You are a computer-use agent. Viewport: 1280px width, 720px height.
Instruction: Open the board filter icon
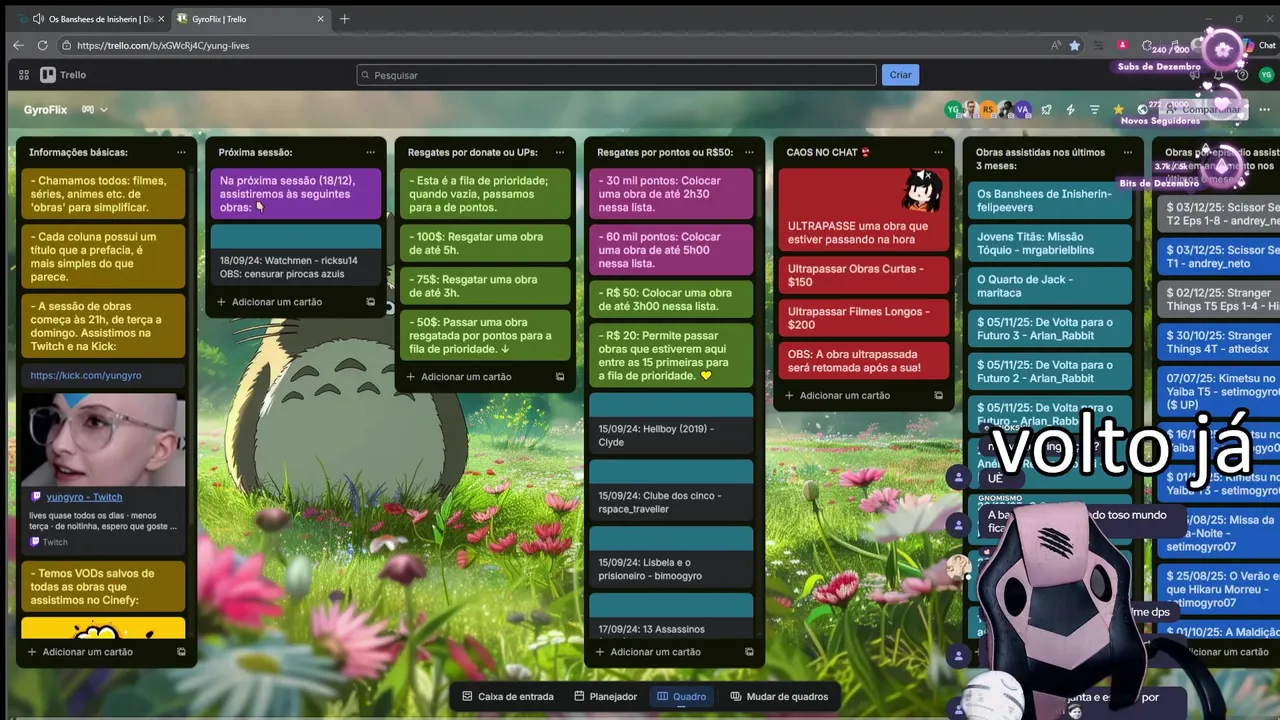[x=1094, y=110]
